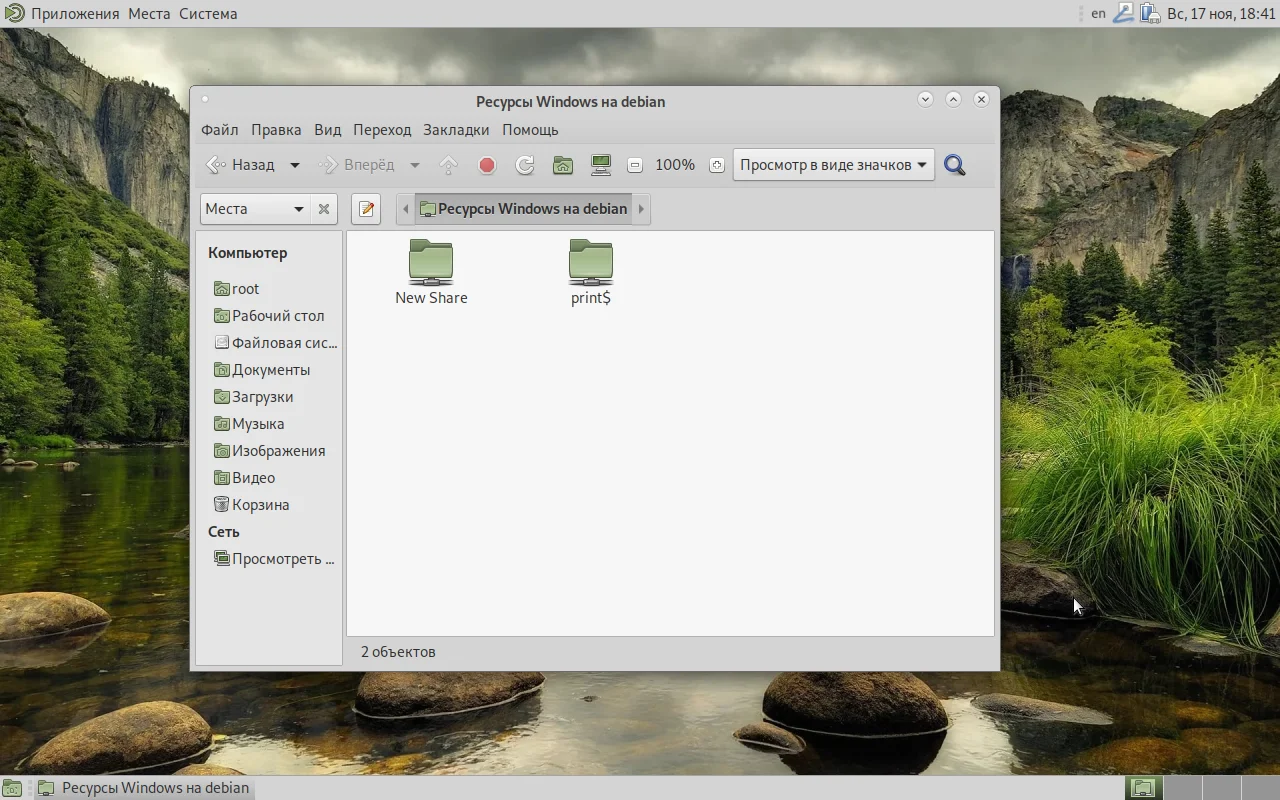Click the Search magnifier icon

[x=955, y=165]
